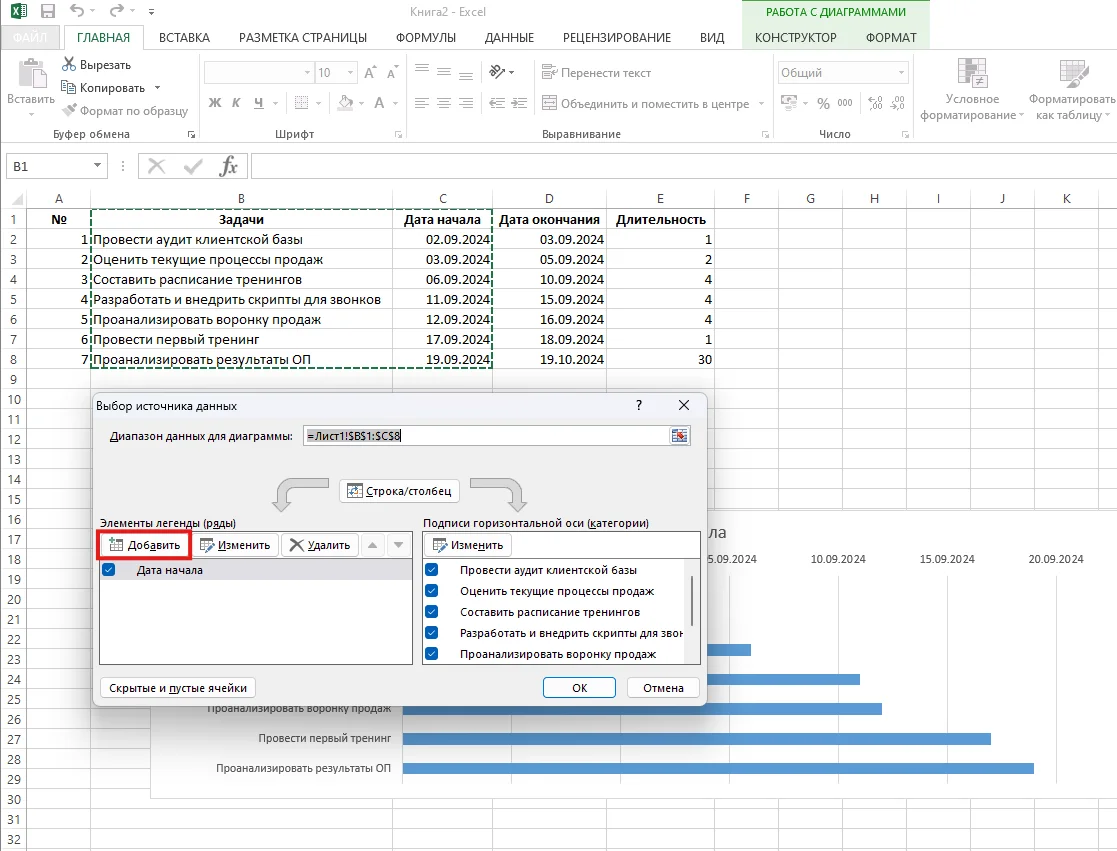1117x851 pixels.
Task: Center text horizontally in ribbon
Action: tap(443, 103)
